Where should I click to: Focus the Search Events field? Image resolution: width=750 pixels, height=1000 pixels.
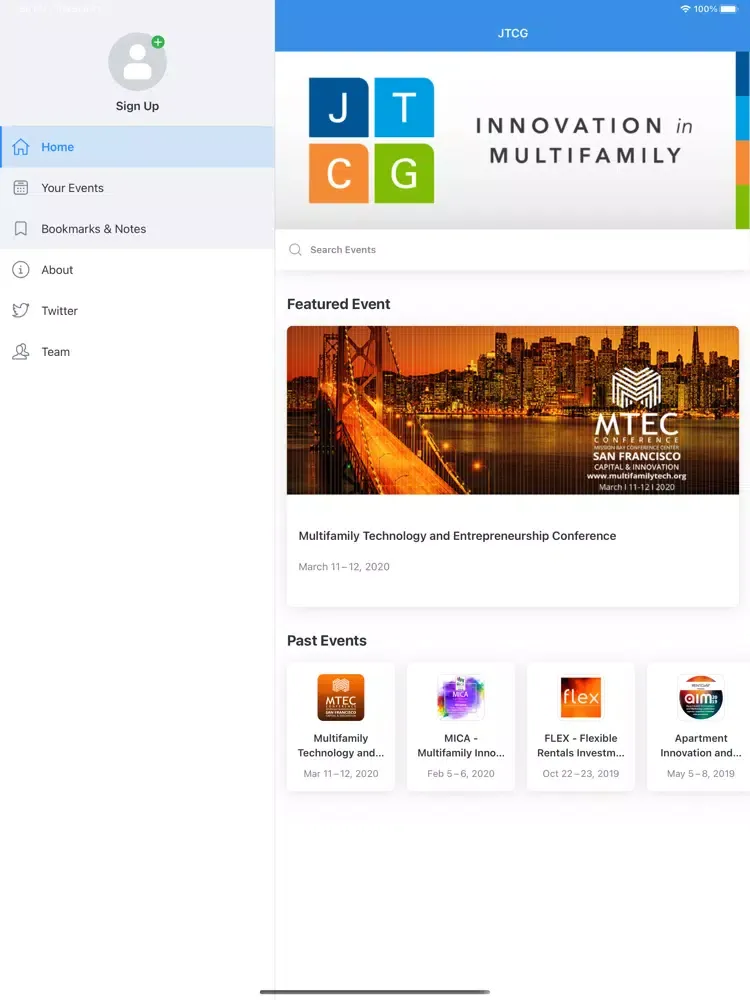512,249
